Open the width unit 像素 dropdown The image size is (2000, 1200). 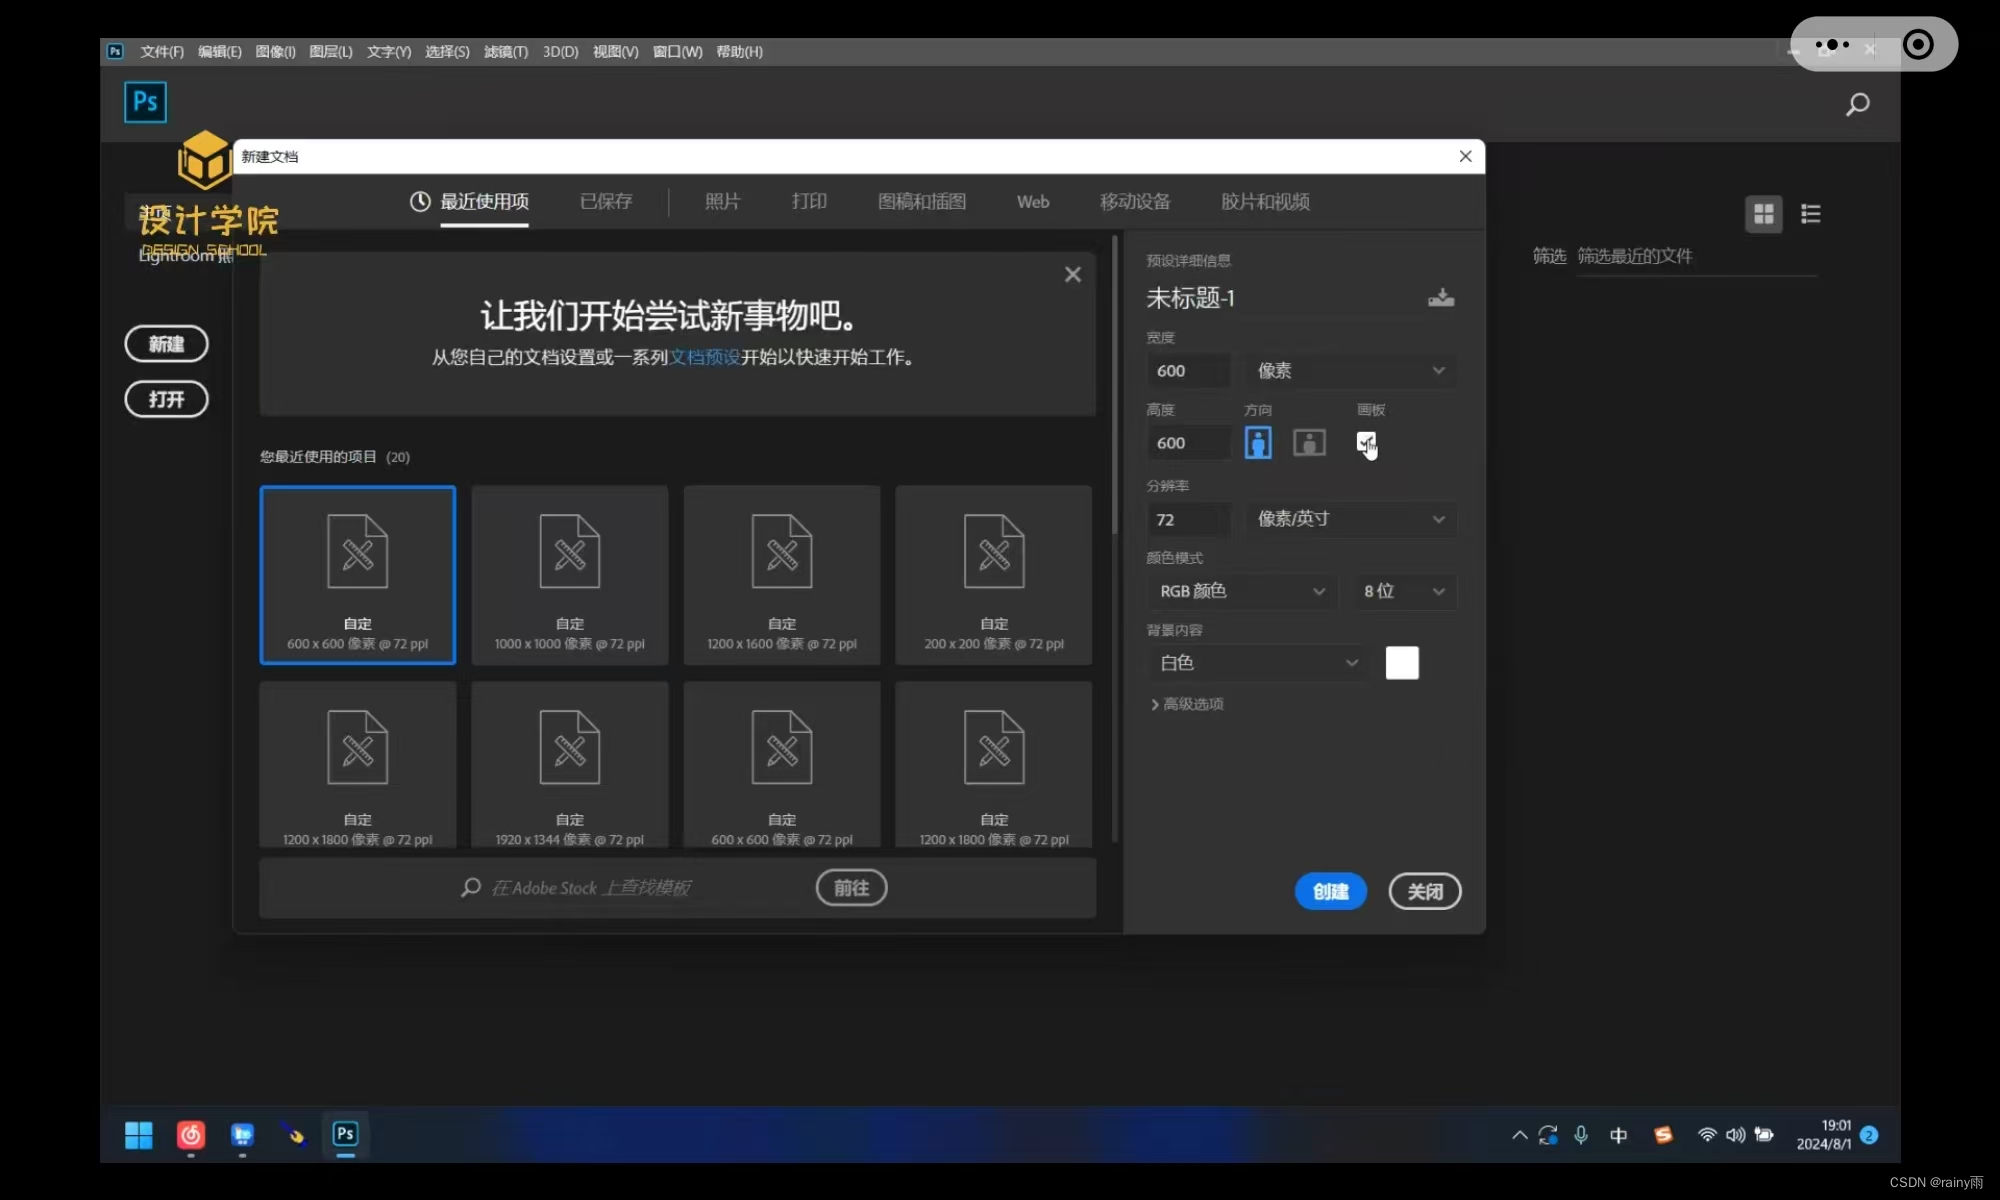(1350, 371)
